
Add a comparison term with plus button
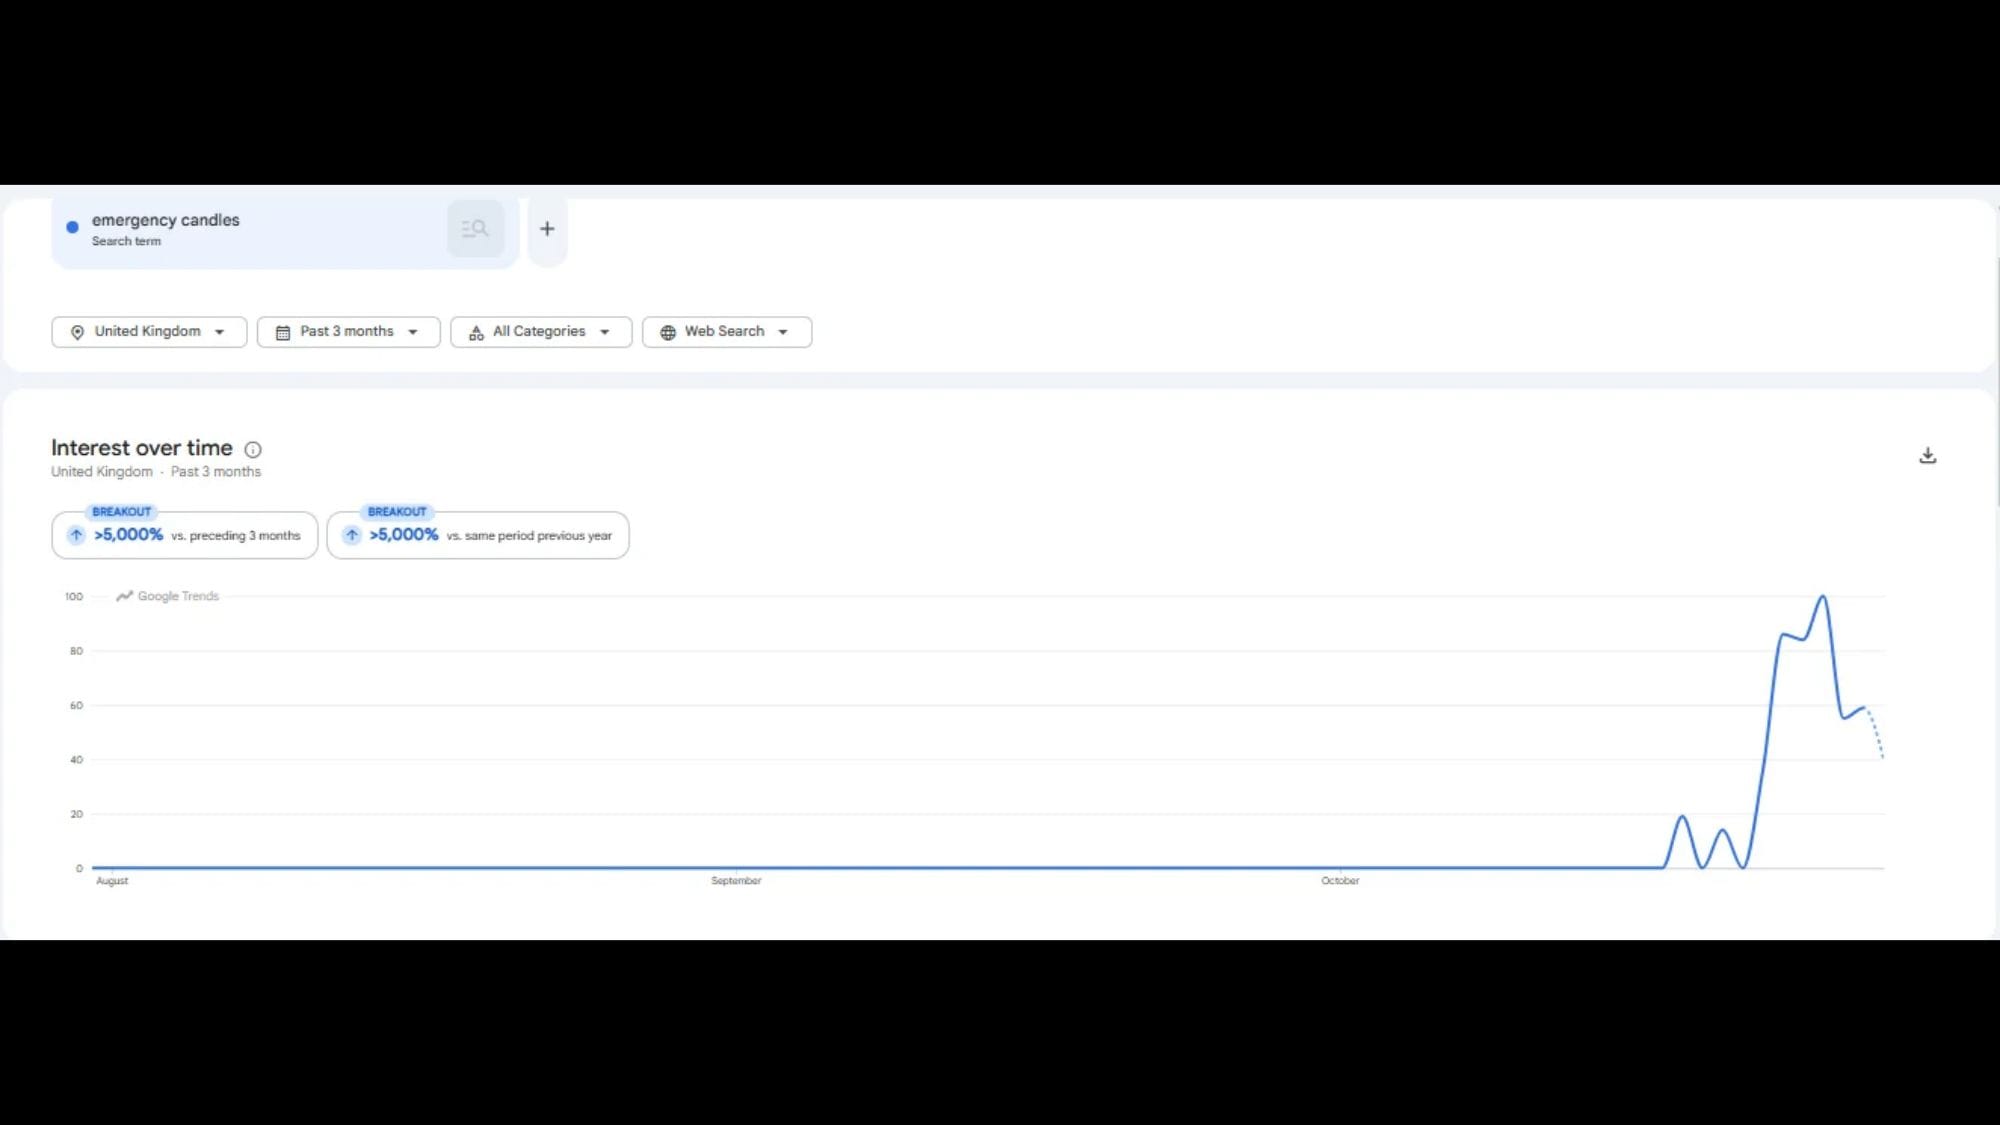click(x=547, y=229)
